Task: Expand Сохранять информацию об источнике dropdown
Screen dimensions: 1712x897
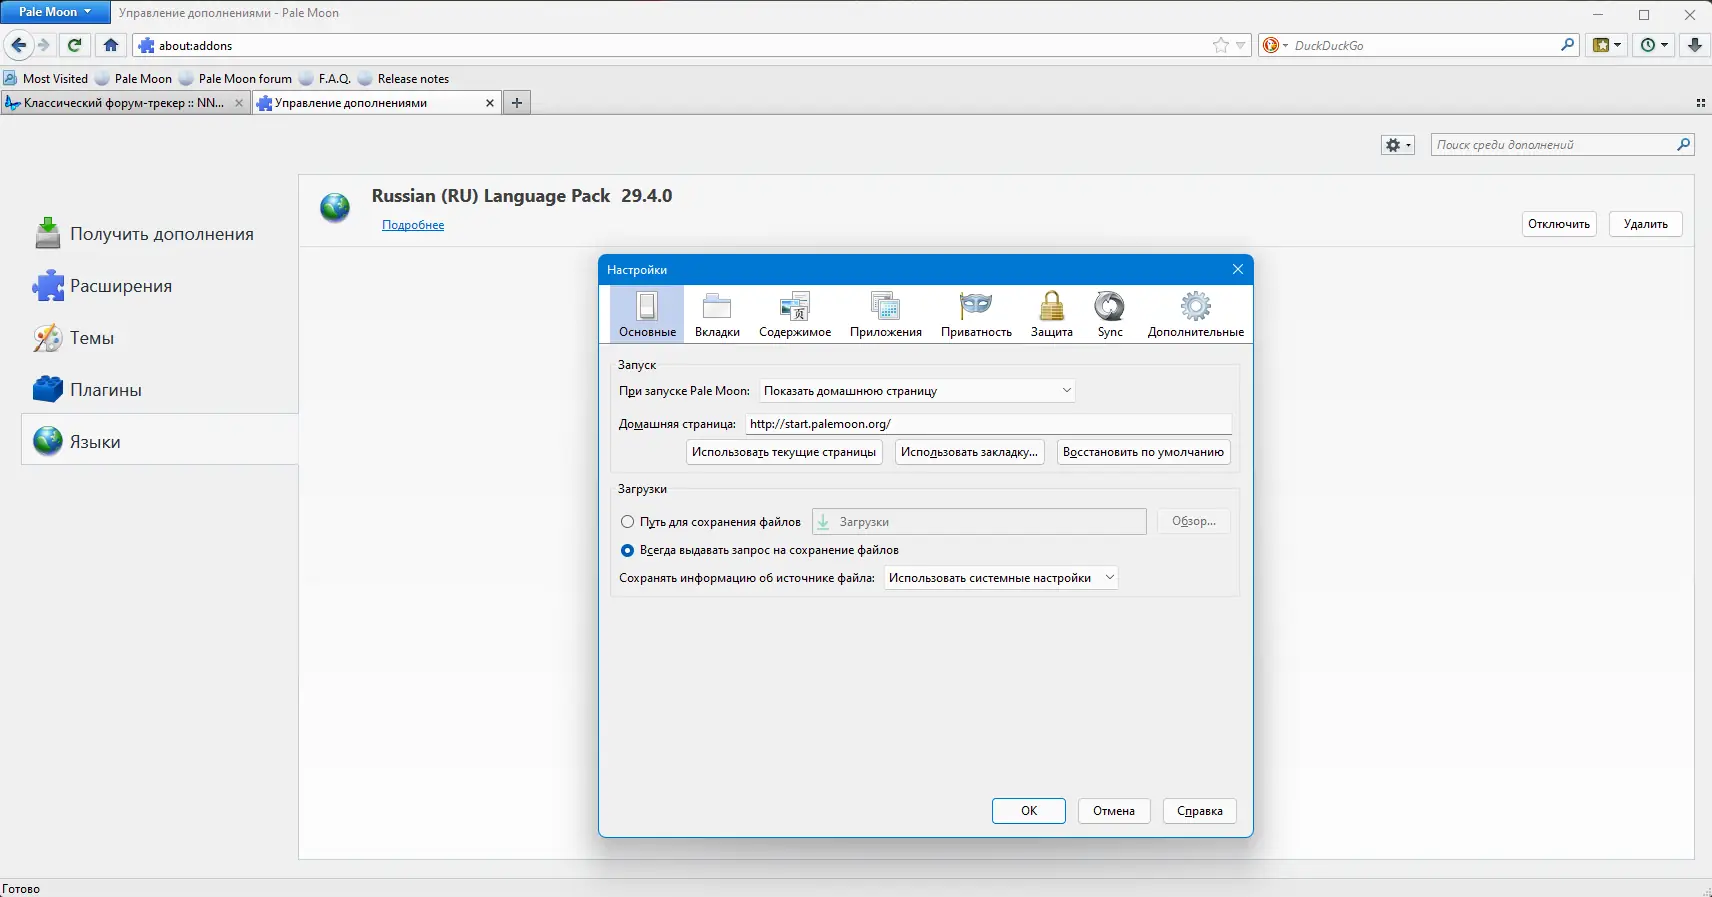Action: click(x=1001, y=578)
